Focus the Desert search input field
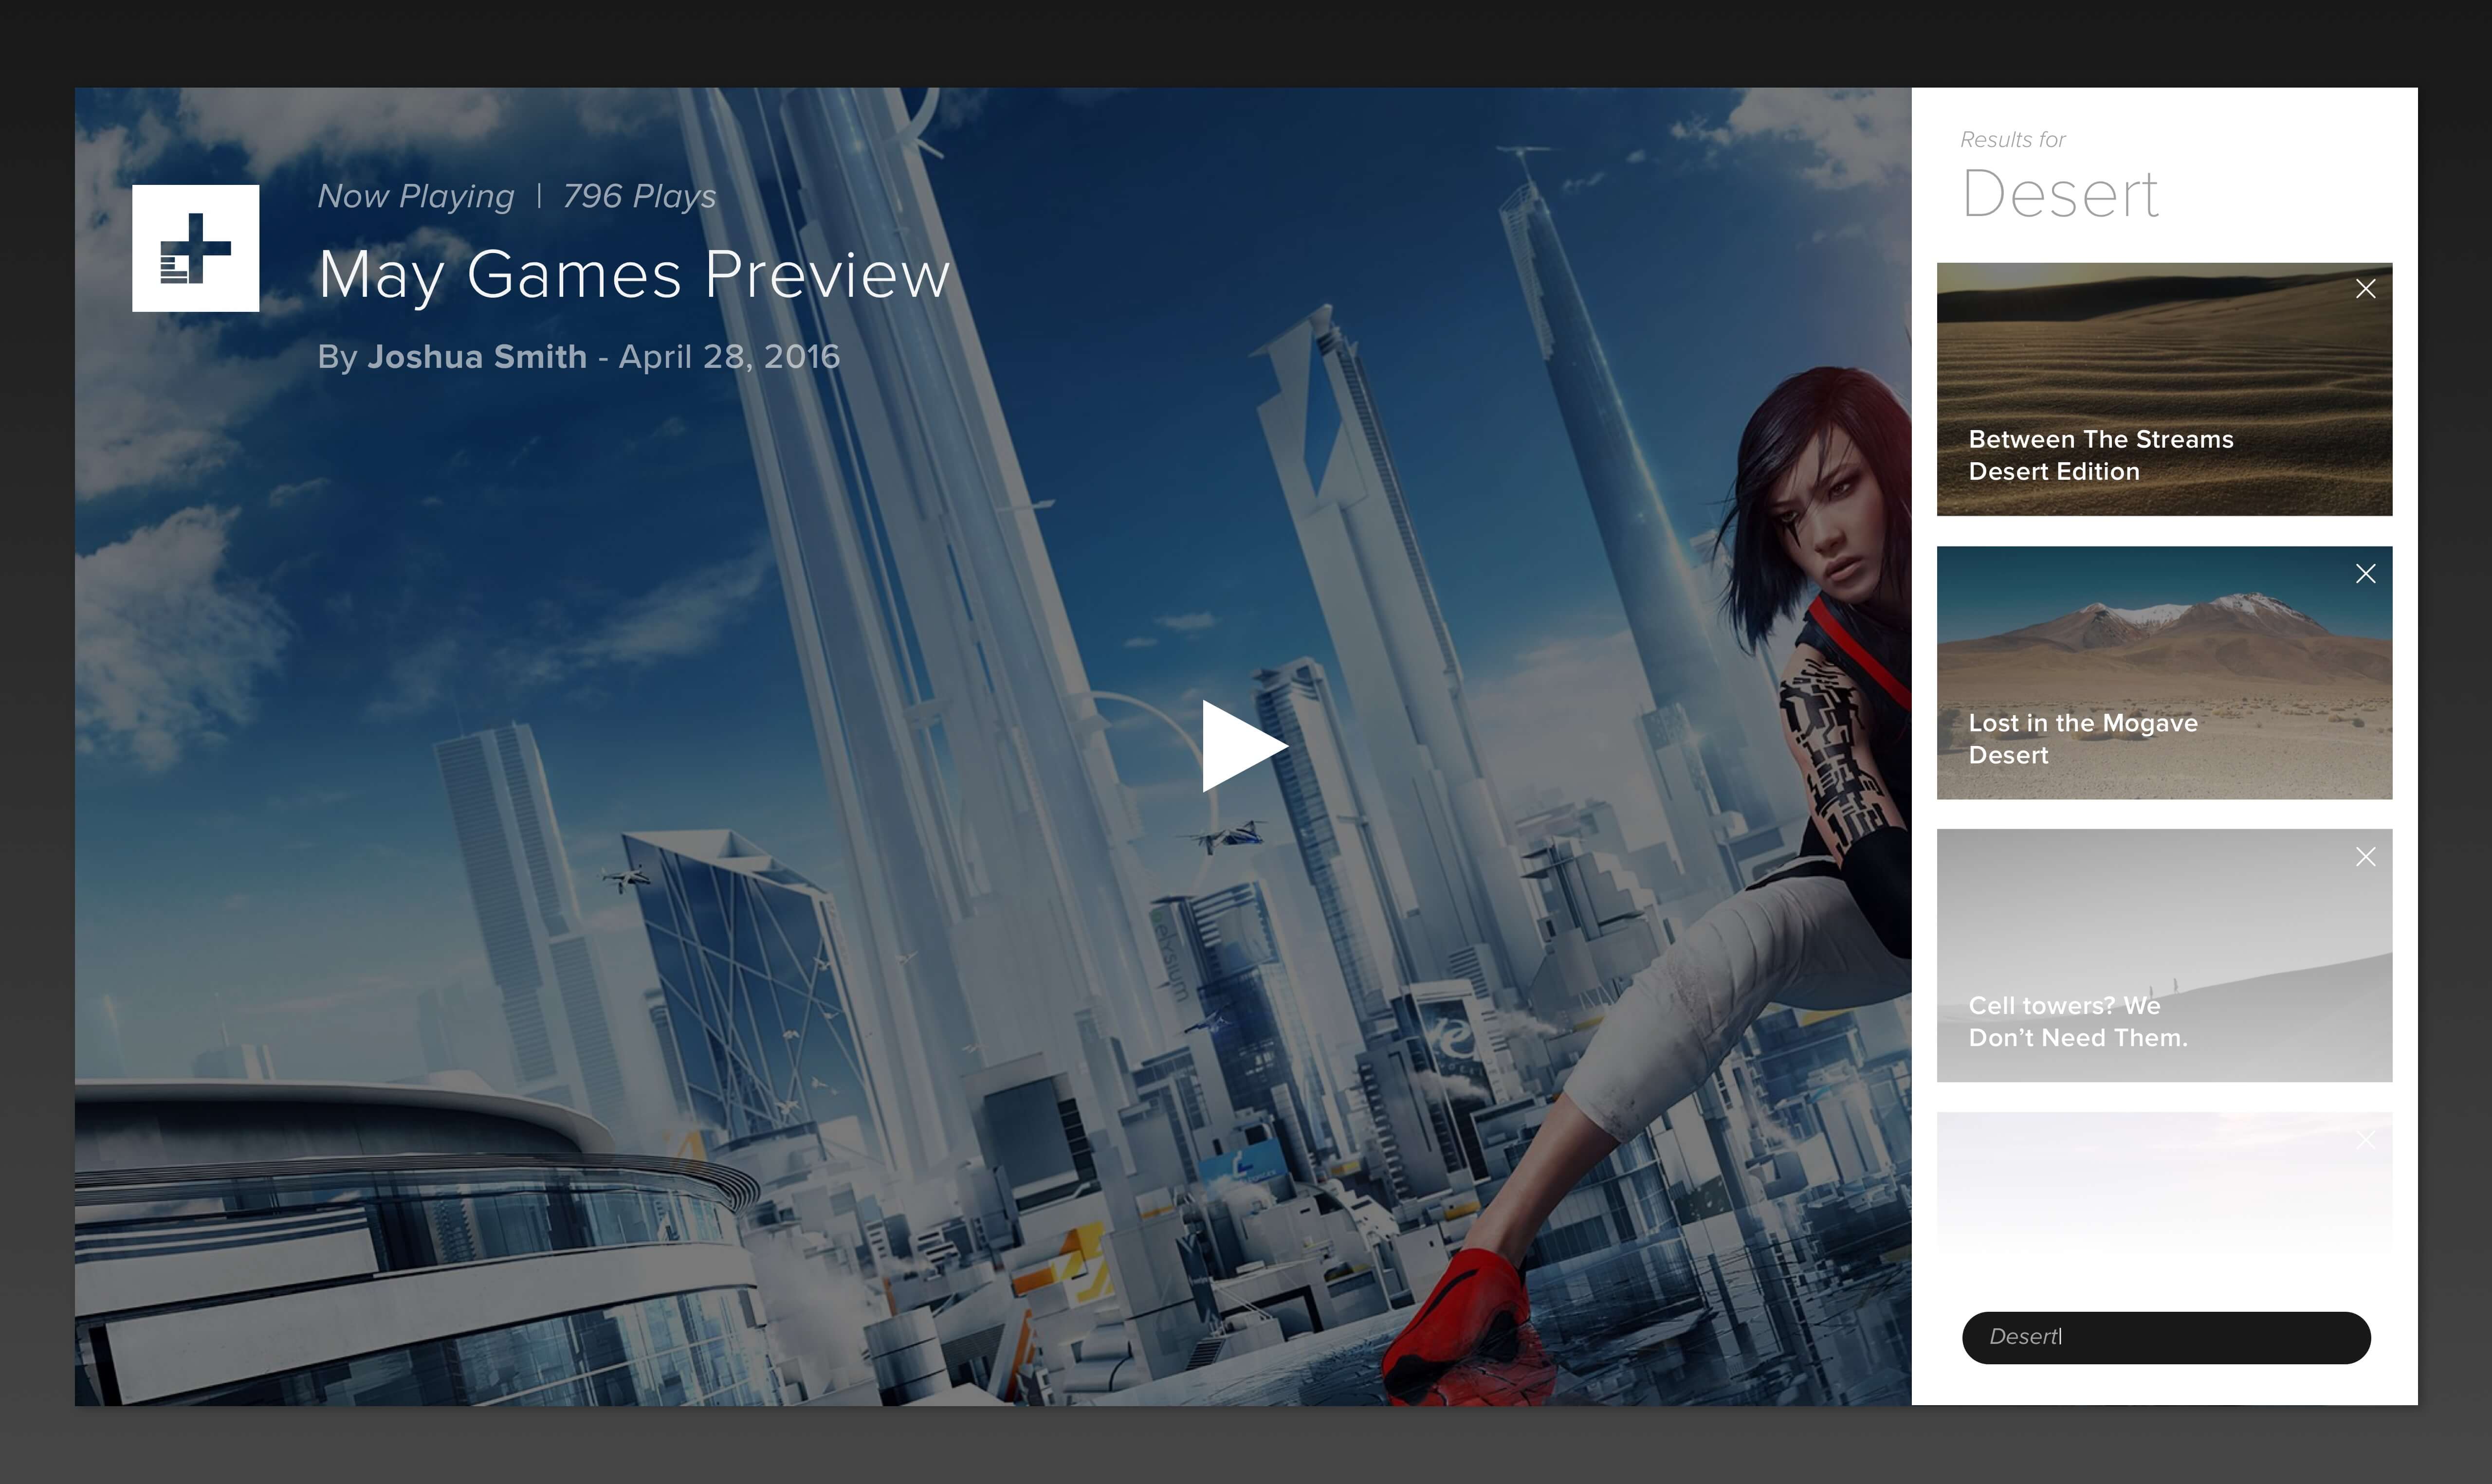This screenshot has width=2492, height=1484. click(x=2166, y=1337)
